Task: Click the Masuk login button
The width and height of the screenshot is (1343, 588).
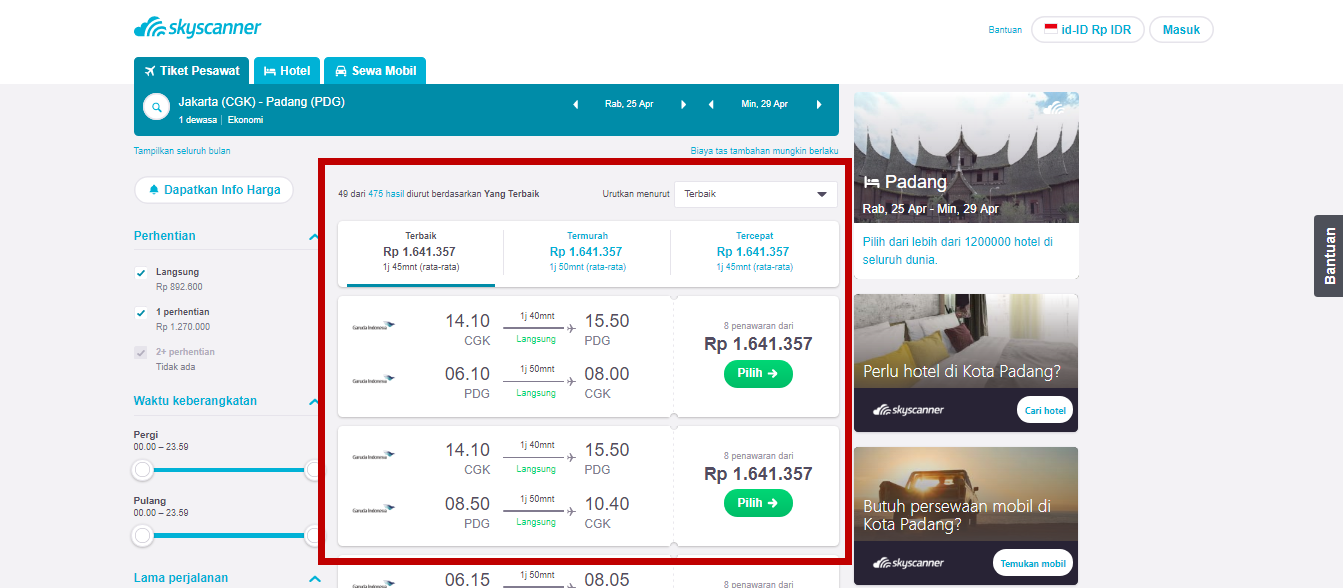Action: [x=1181, y=29]
